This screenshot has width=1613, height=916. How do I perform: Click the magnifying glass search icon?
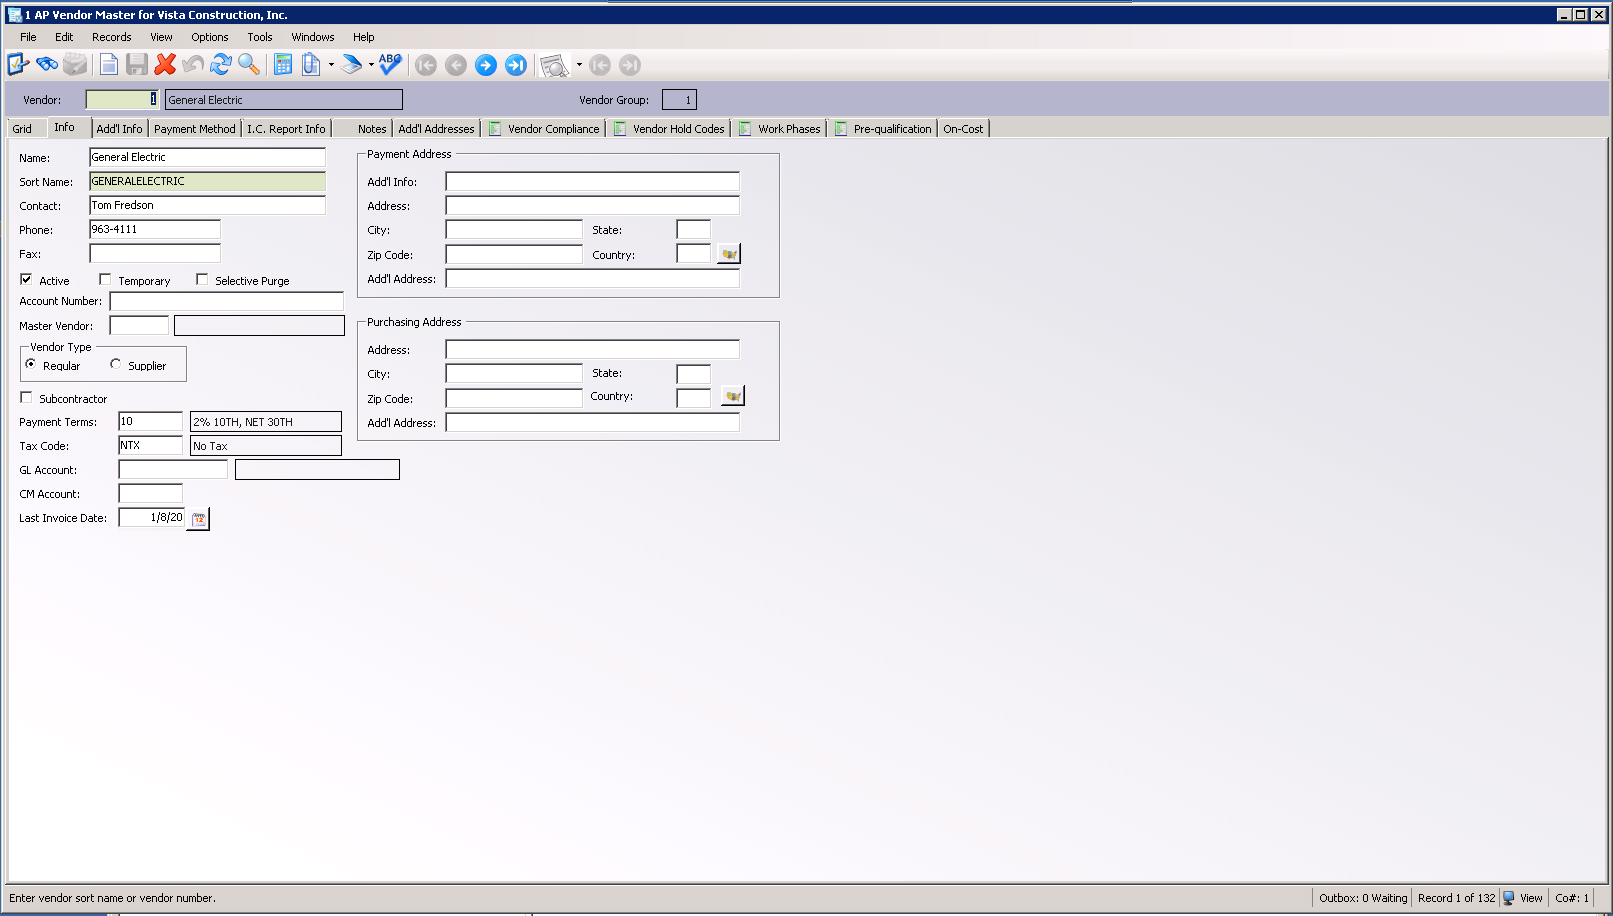click(x=249, y=65)
